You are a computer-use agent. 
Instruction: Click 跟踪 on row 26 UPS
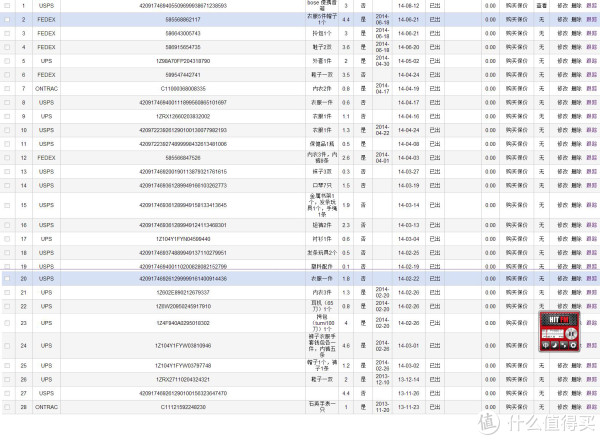[x=591, y=381]
